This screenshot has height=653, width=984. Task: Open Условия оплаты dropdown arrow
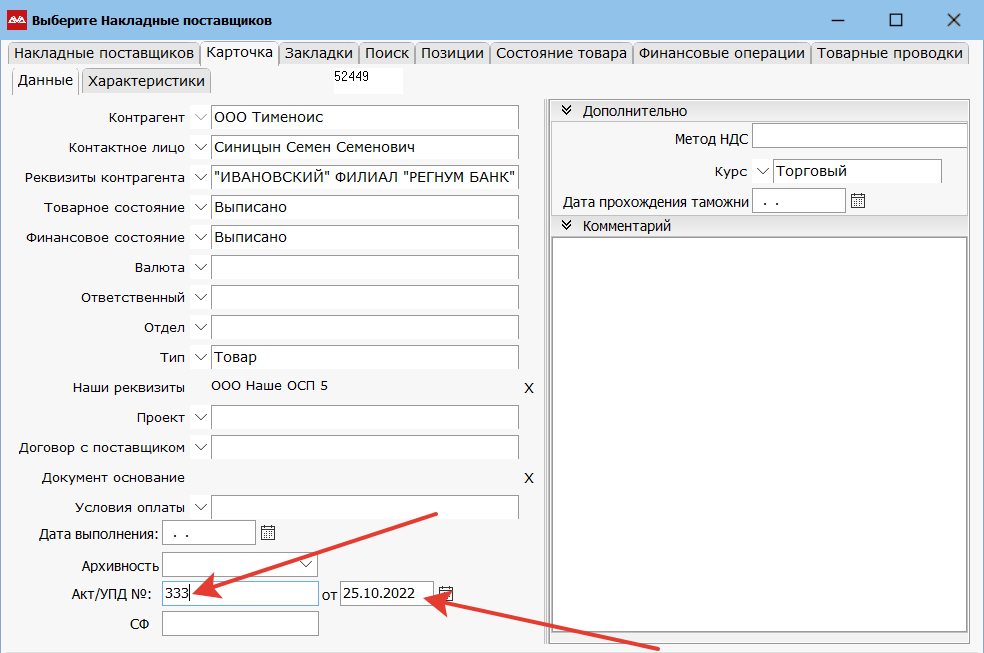click(200, 507)
